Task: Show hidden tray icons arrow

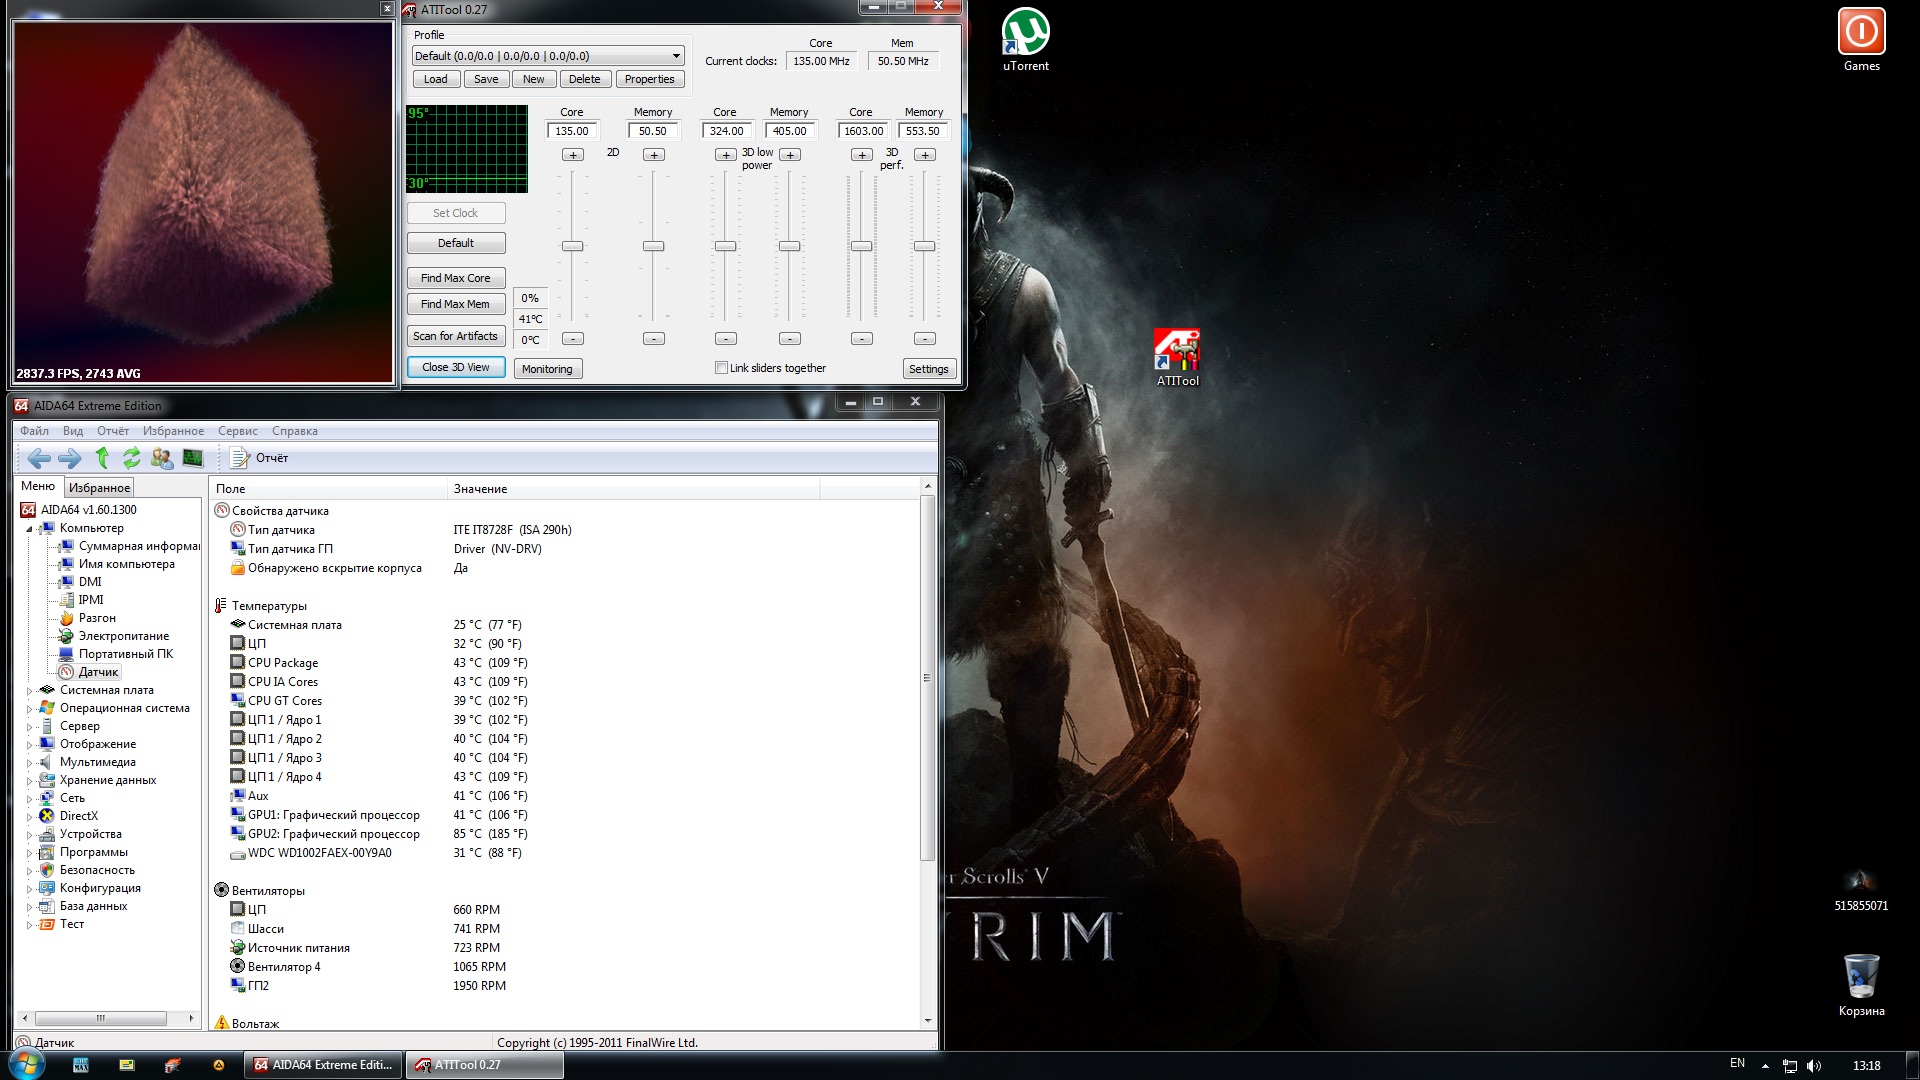Action: 1765,1065
